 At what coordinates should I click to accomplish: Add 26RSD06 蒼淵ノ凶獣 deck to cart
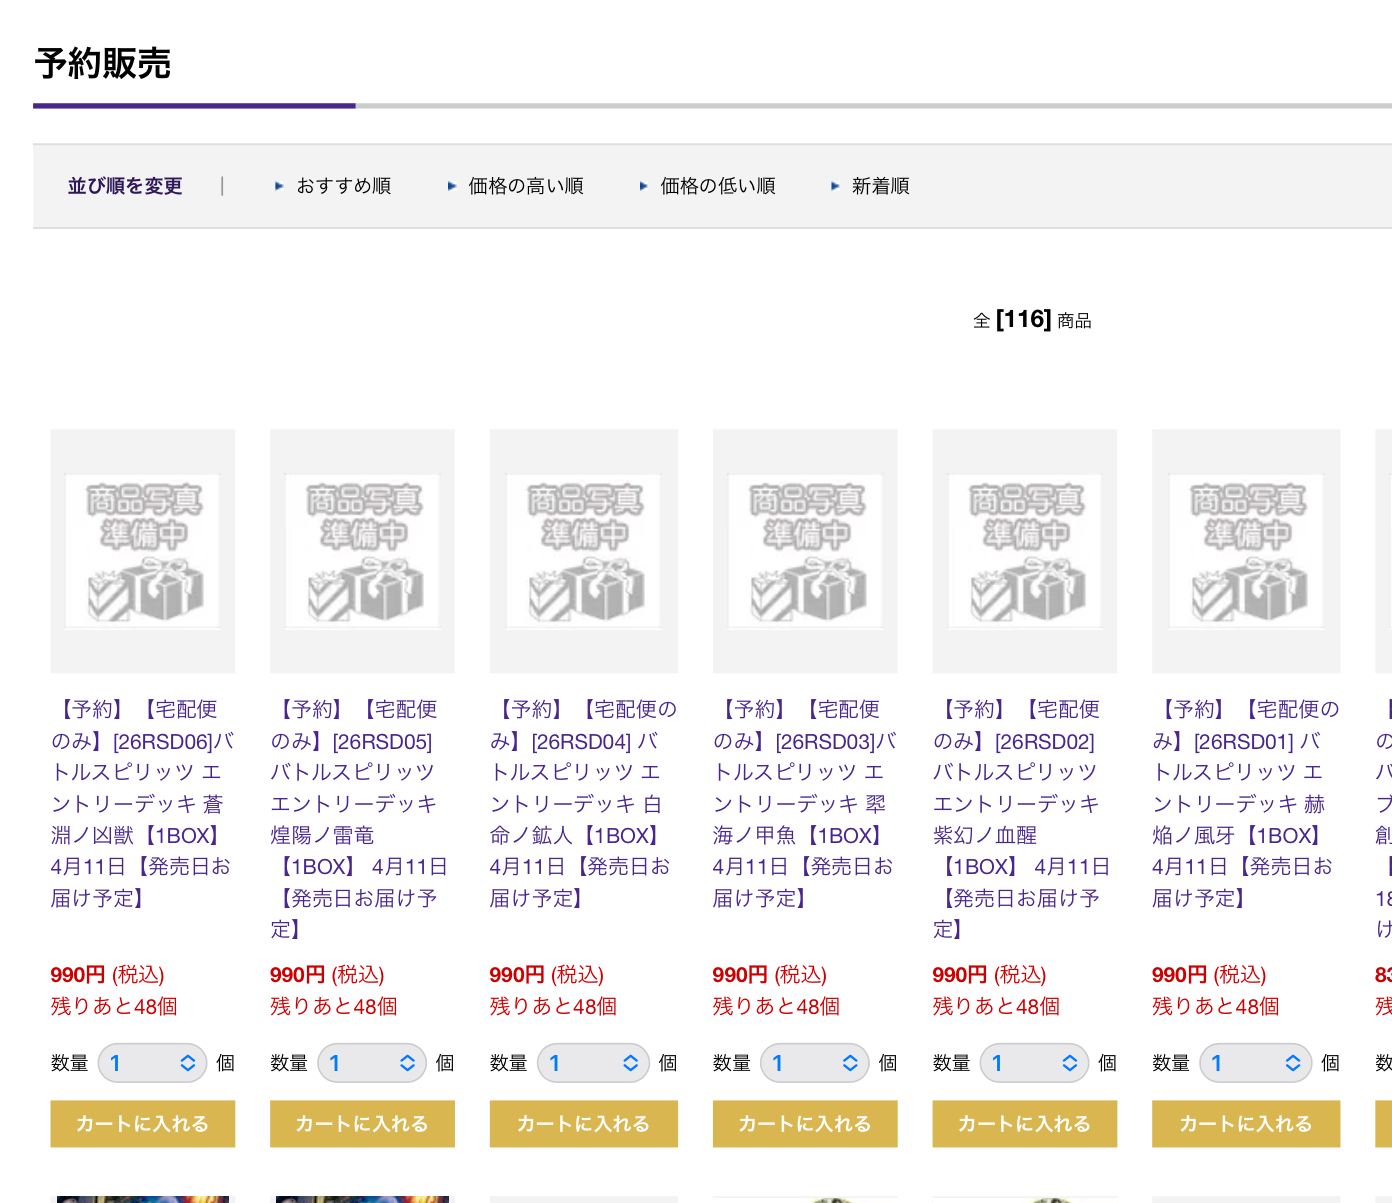coord(143,1124)
